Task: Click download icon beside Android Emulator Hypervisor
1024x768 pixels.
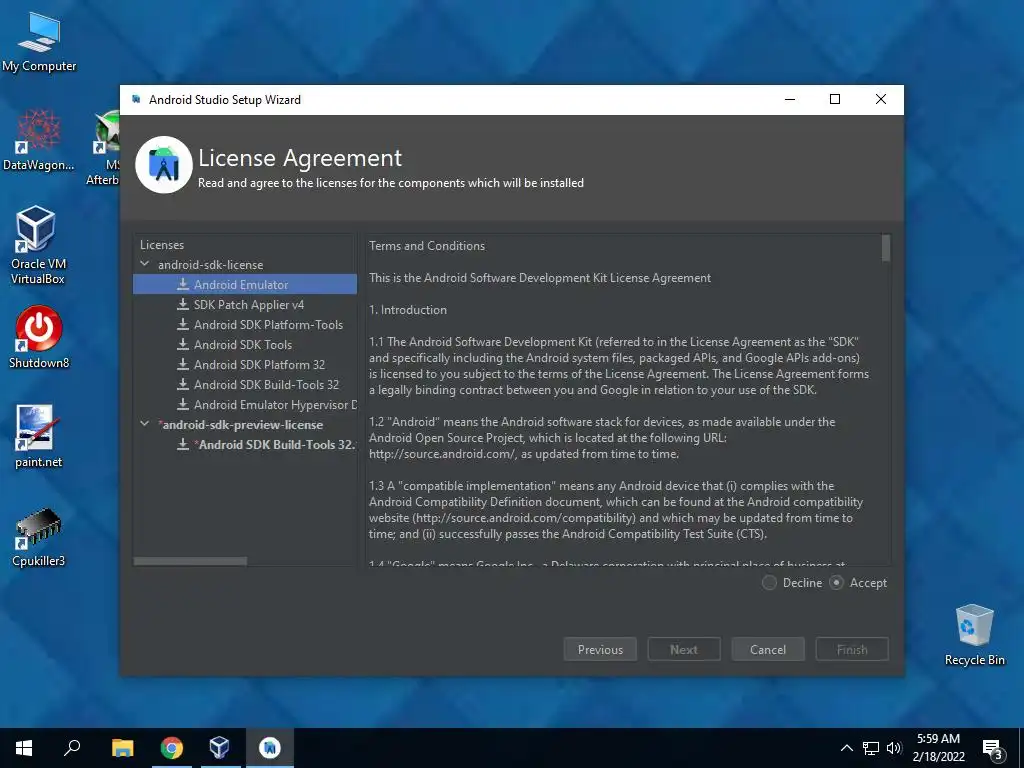Action: pyautogui.click(x=183, y=405)
